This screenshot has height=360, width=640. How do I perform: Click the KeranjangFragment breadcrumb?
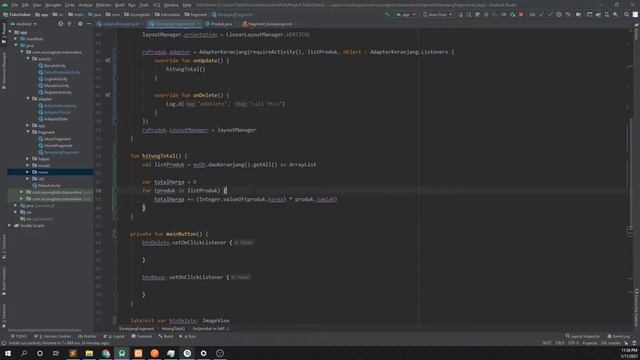click(136, 329)
